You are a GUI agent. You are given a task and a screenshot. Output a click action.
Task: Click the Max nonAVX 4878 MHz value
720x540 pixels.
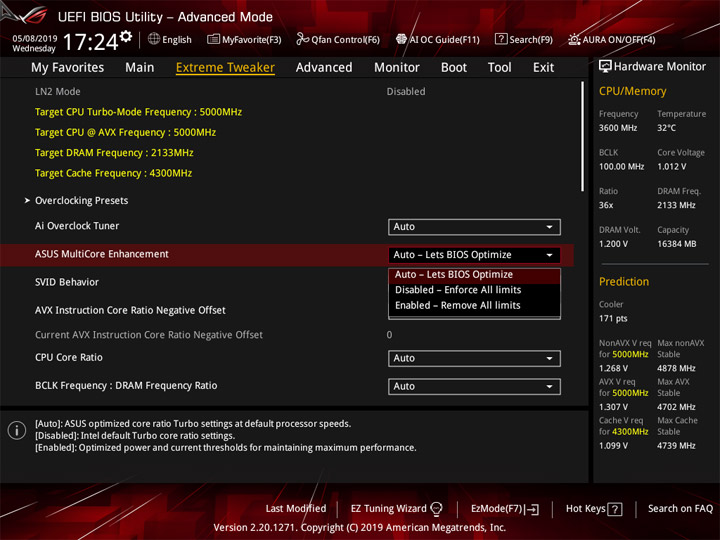pyautogui.click(x=676, y=368)
